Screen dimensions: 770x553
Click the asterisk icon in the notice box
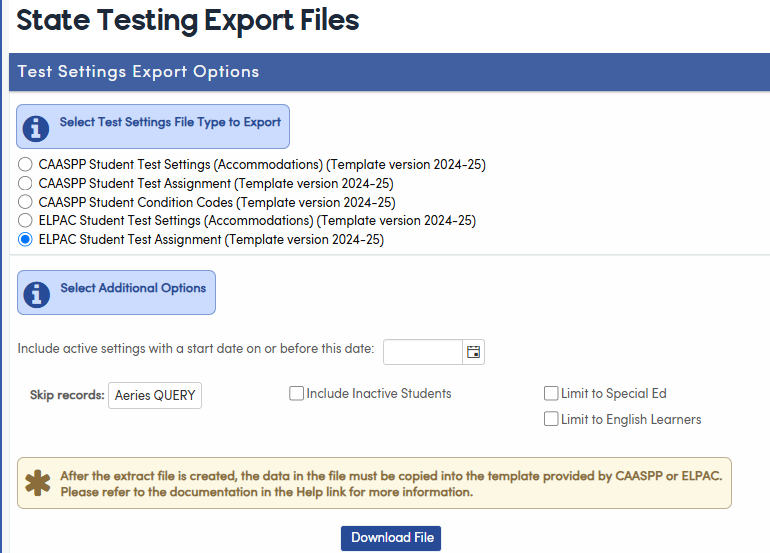pos(38,483)
